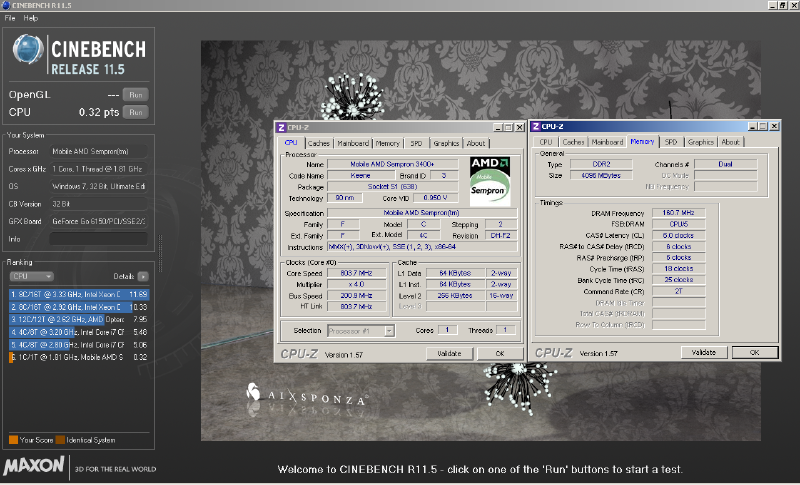Click the left CPU-Z title bar icon
The height and width of the screenshot is (485, 800).
click(281, 127)
